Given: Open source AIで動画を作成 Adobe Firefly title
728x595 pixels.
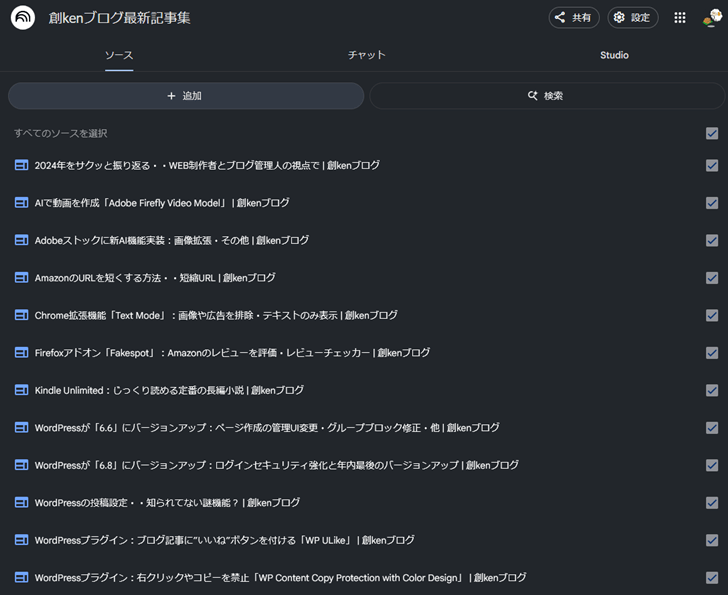Looking at the screenshot, I should point(162,203).
